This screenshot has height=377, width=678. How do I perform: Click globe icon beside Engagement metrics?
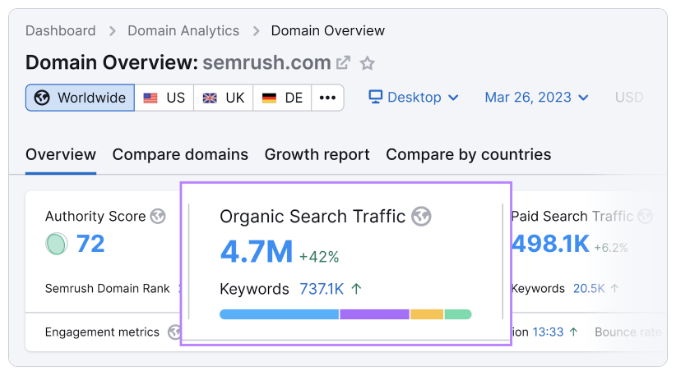pos(173,332)
